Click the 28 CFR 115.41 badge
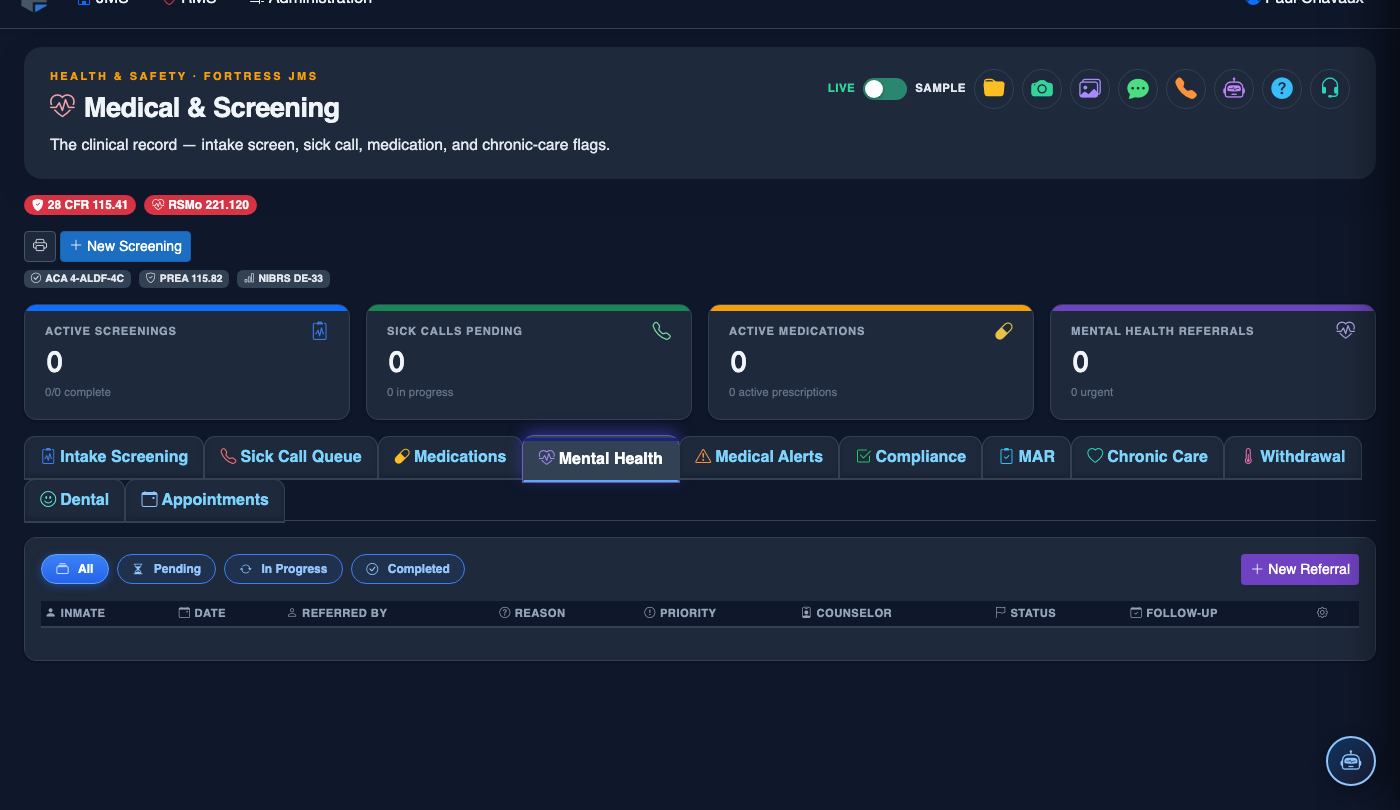This screenshot has width=1400, height=810. pos(80,205)
